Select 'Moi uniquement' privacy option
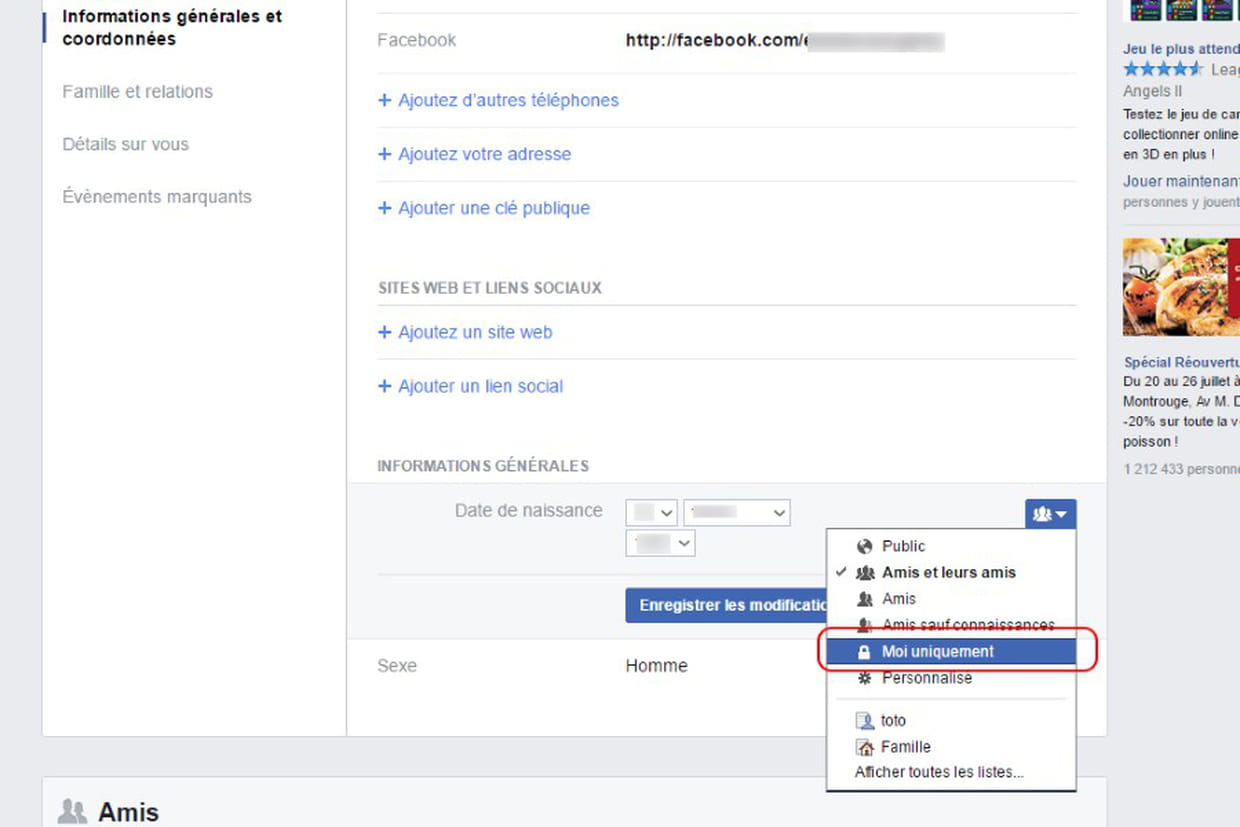The height and width of the screenshot is (827, 1240). 938,651
